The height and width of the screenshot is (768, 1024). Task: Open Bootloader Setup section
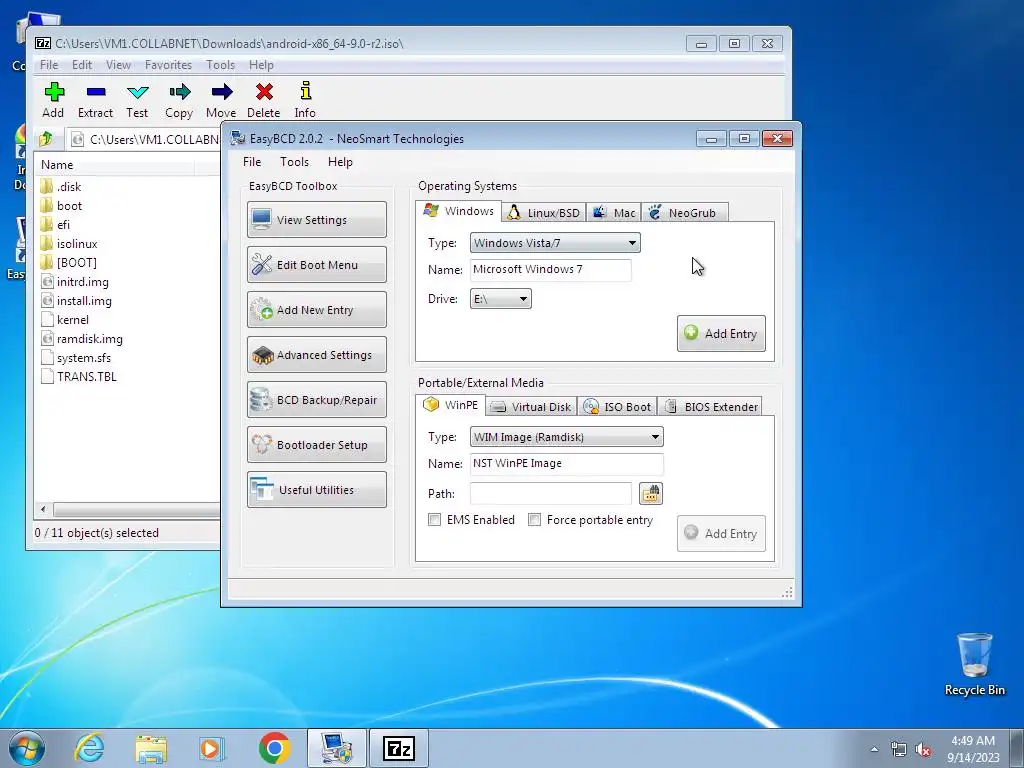click(317, 445)
